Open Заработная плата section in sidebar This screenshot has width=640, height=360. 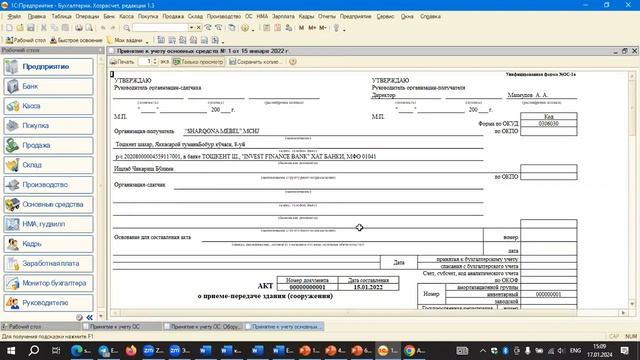[49, 263]
